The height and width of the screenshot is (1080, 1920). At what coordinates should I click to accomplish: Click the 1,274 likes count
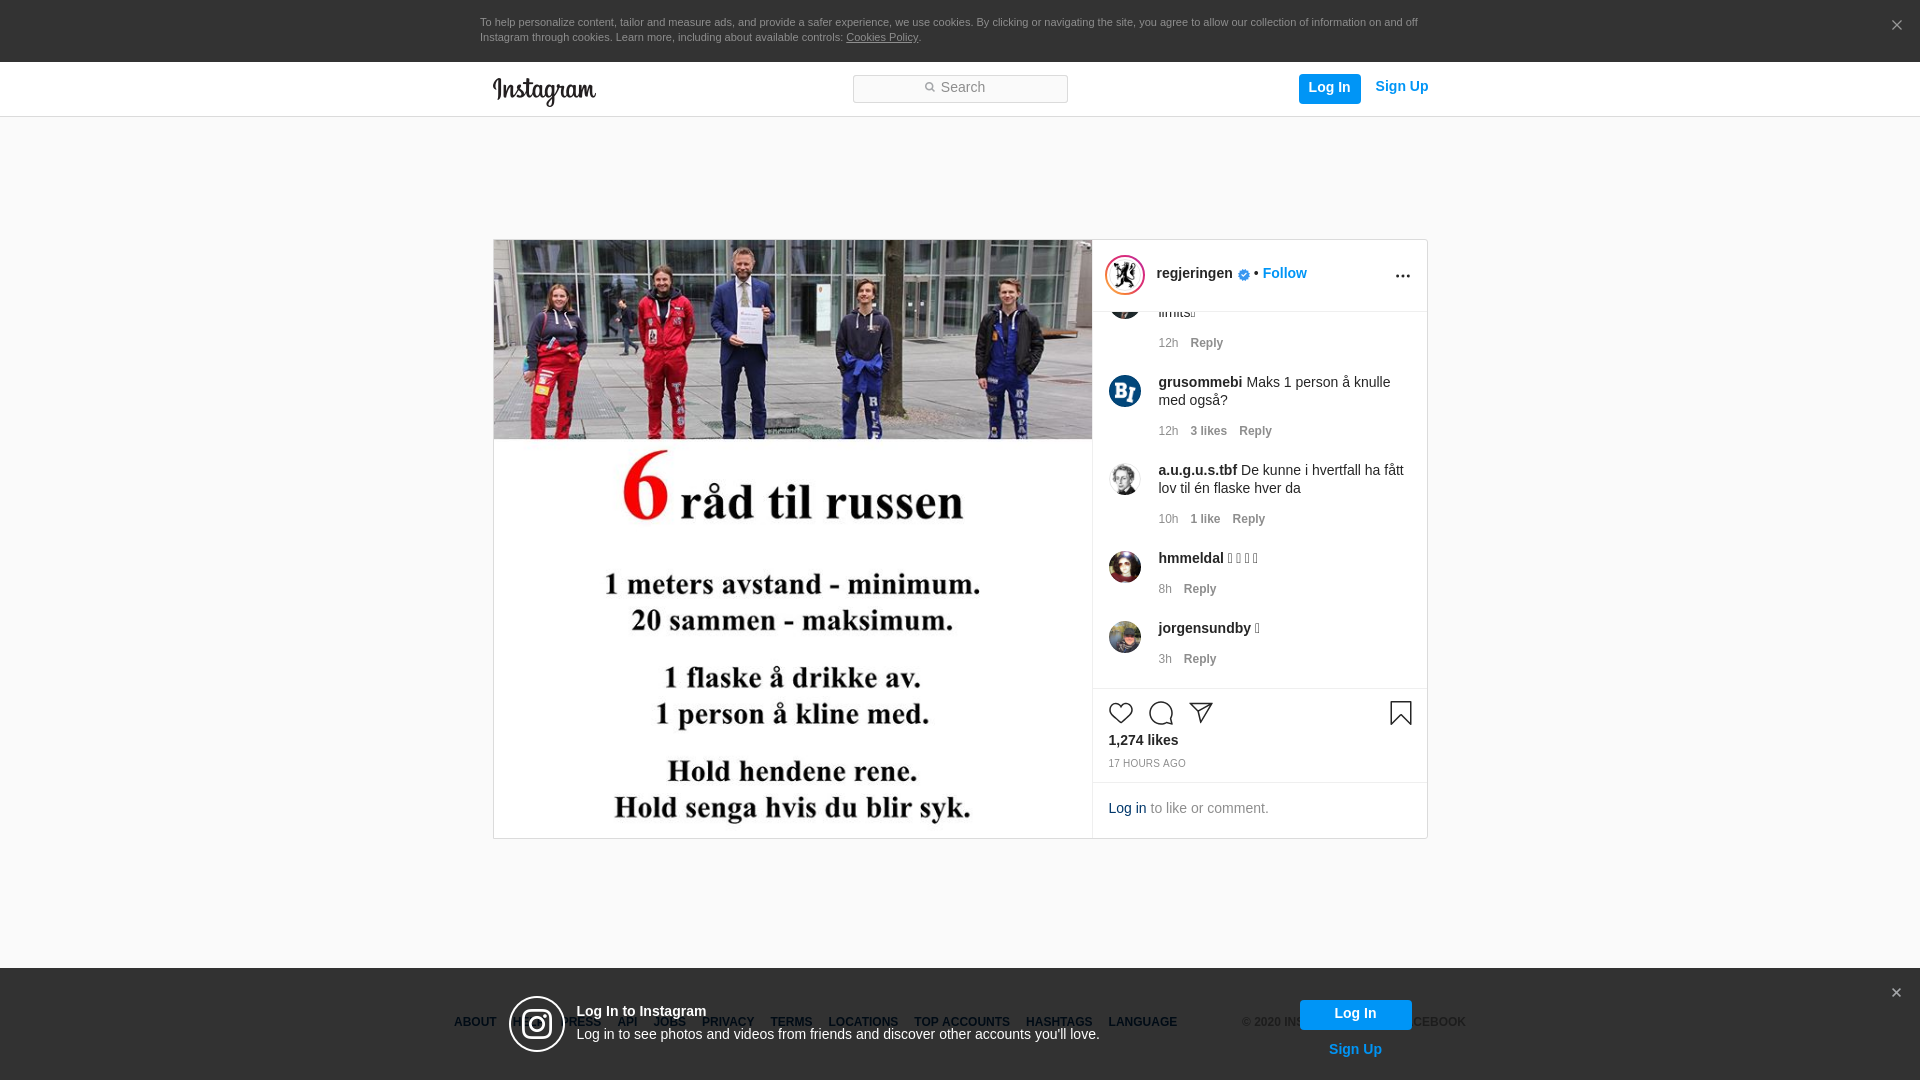click(1143, 740)
